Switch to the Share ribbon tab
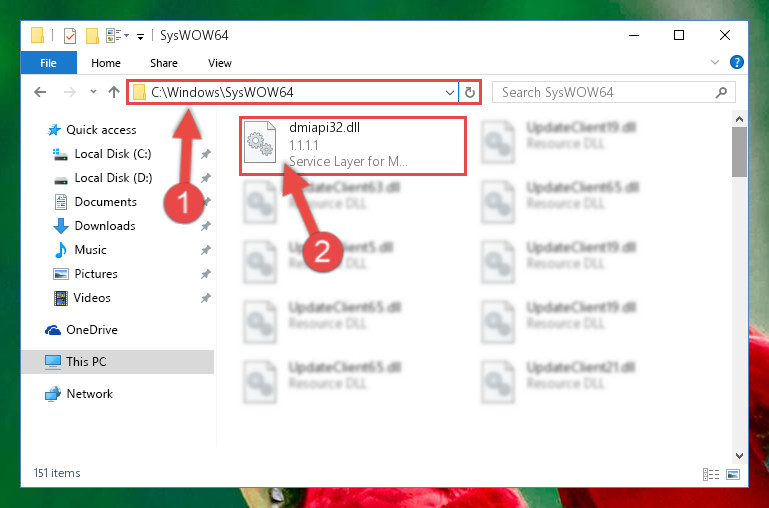769x508 pixels. (164, 63)
